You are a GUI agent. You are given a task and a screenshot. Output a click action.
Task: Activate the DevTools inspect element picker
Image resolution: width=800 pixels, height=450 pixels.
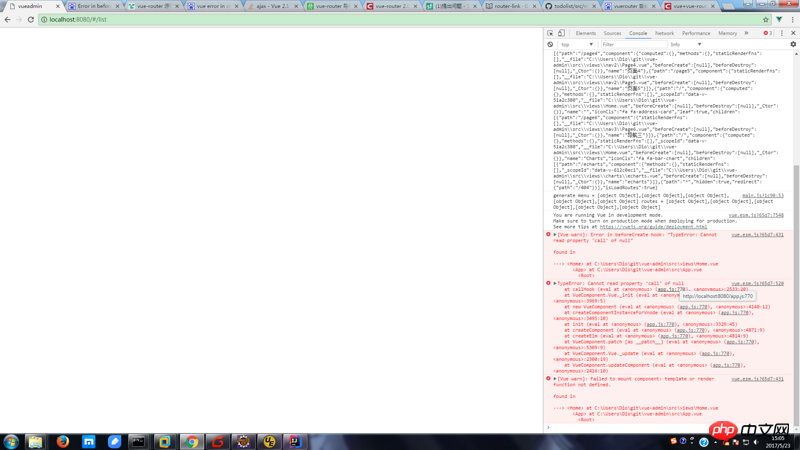pos(550,33)
